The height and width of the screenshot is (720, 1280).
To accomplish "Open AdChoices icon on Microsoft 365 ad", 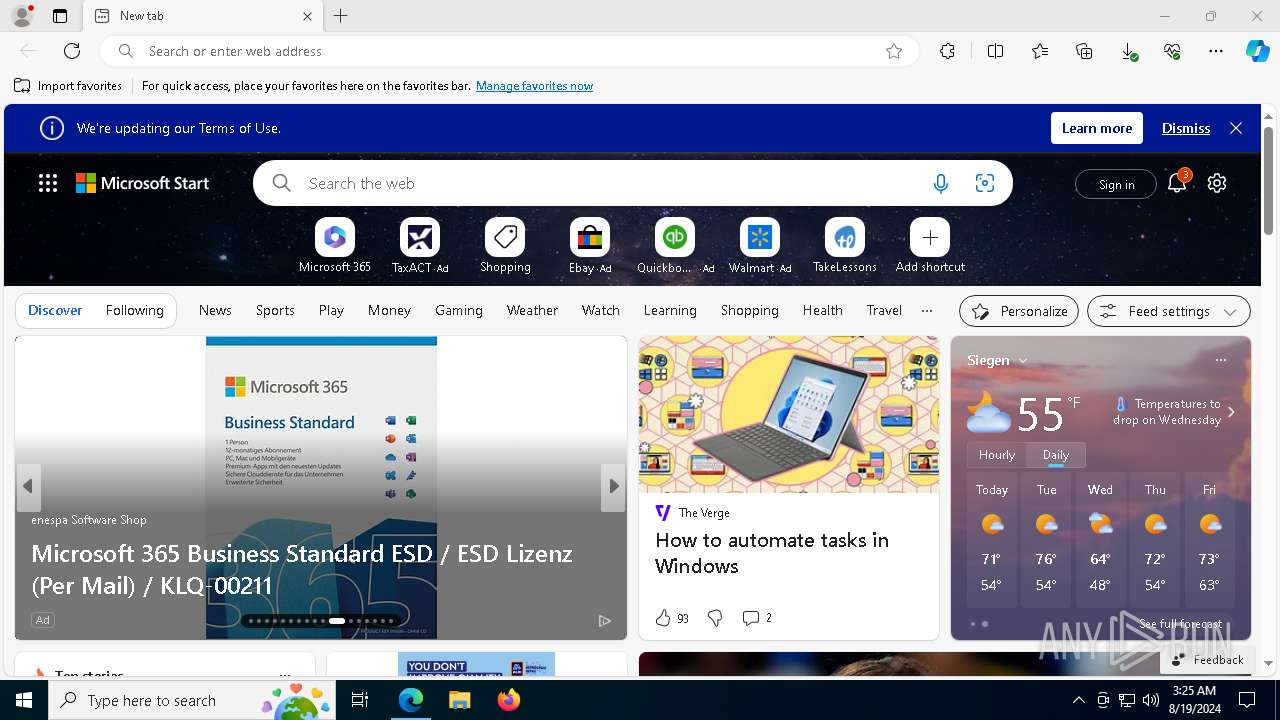I will [x=605, y=621].
